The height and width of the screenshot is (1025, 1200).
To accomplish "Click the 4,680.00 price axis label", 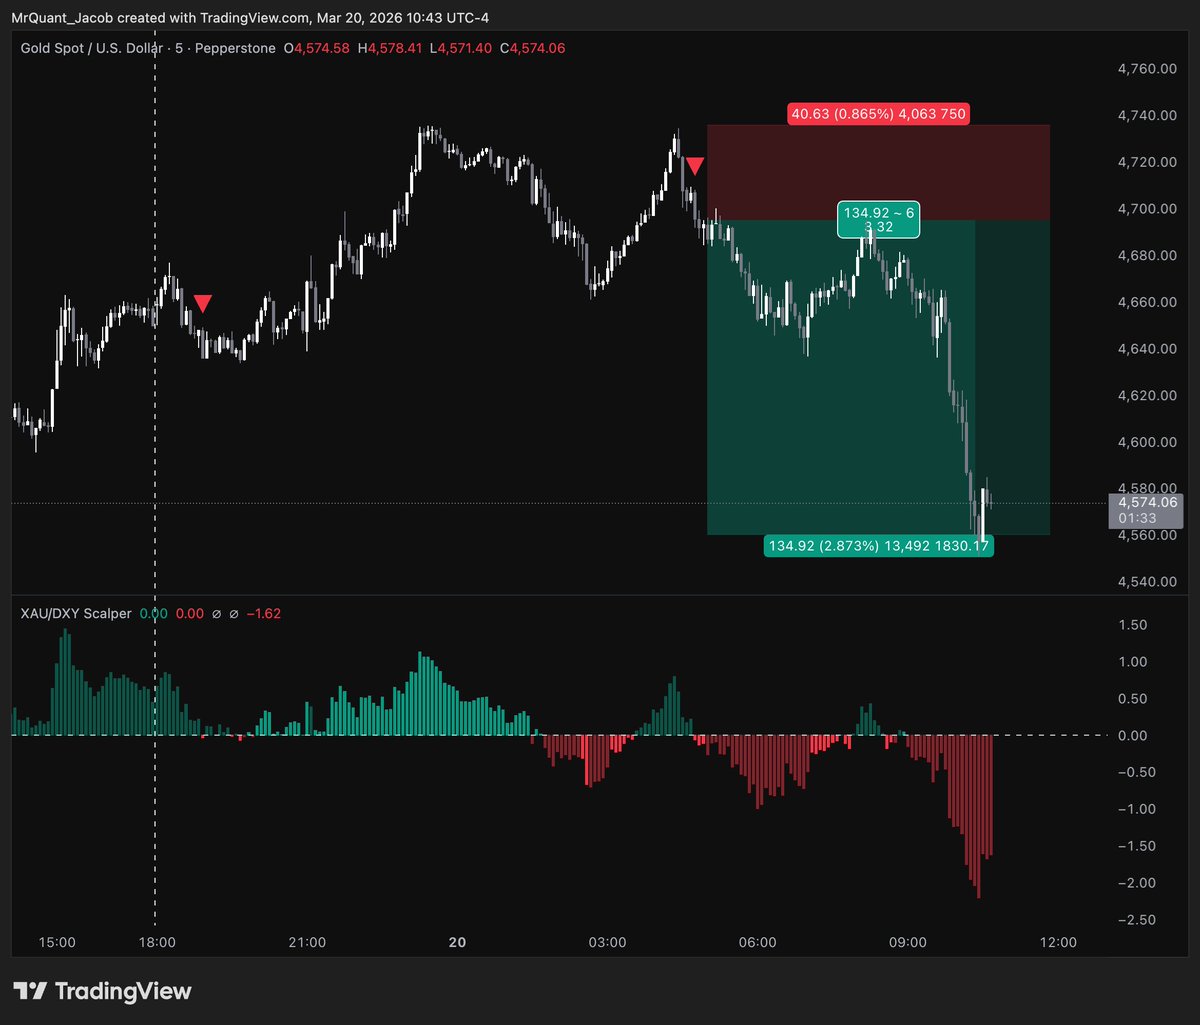I will click(1145, 256).
